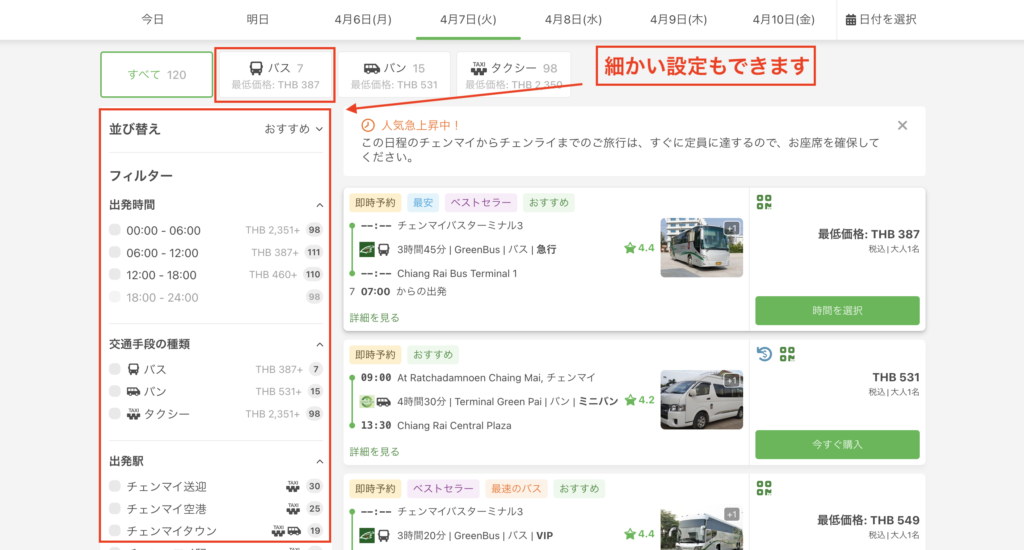Select the 4月9日(木) date tab
Image resolution: width=1024 pixels, height=550 pixels.
coord(679,20)
